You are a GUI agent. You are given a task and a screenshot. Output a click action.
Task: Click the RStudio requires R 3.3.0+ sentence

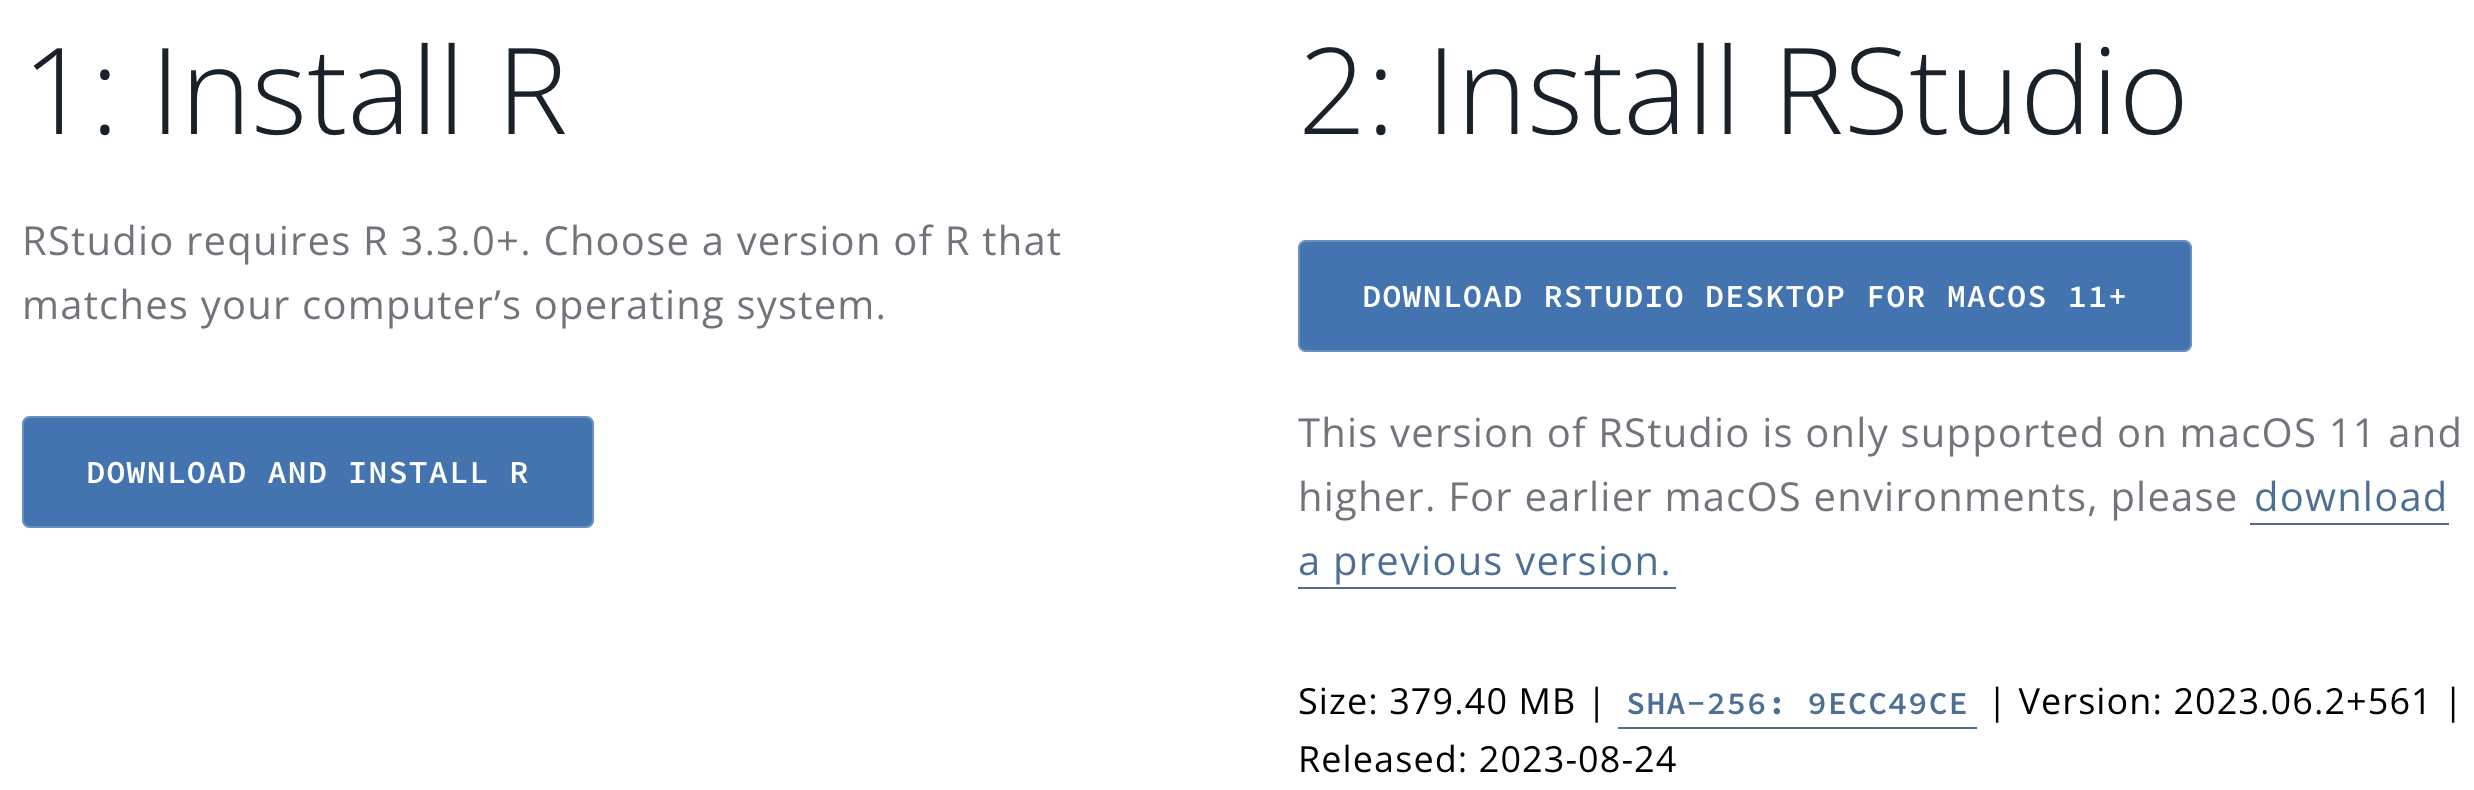point(271,241)
